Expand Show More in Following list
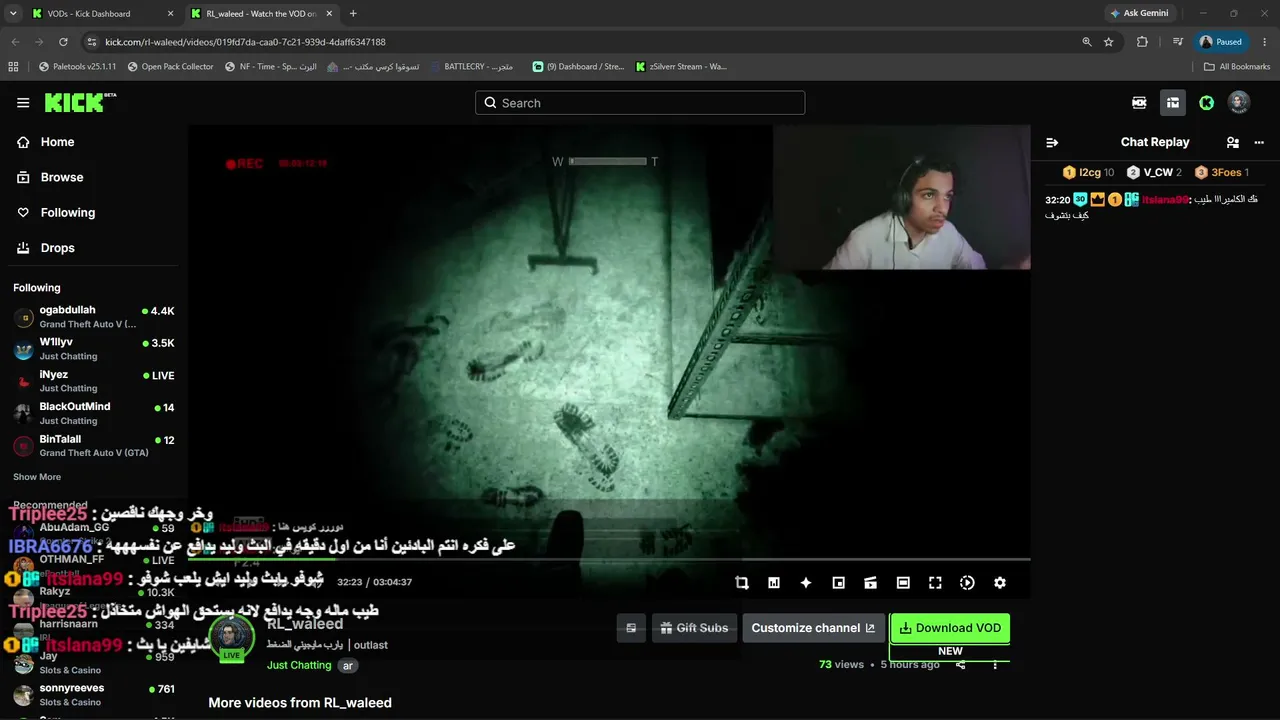Screen dimensions: 1280x720 point(37,477)
